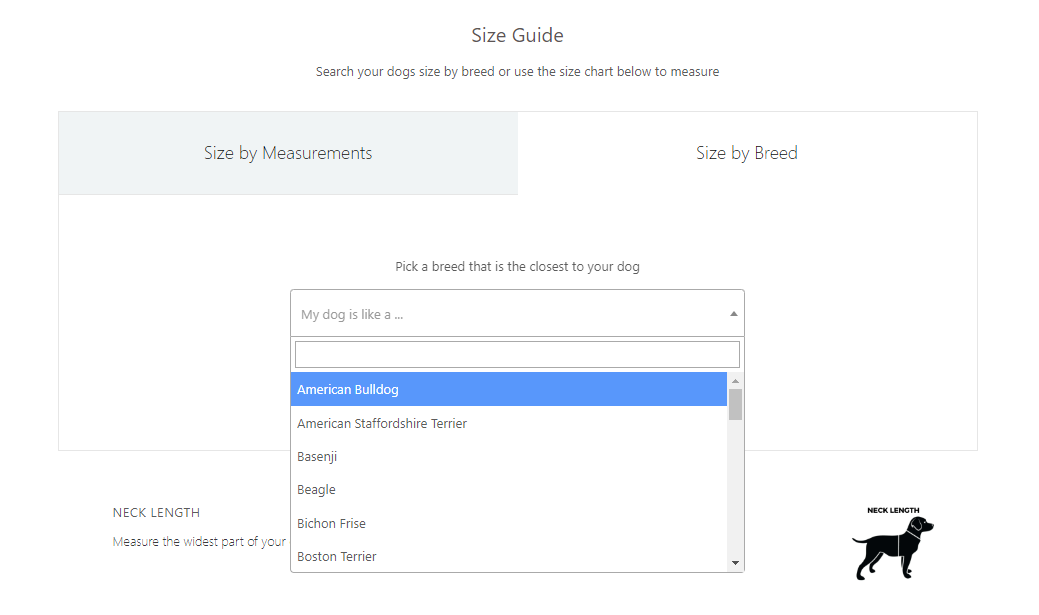Click the 'Measure the widest part' description text
This screenshot has height=615, width=1039.
pyautogui.click(x=199, y=542)
